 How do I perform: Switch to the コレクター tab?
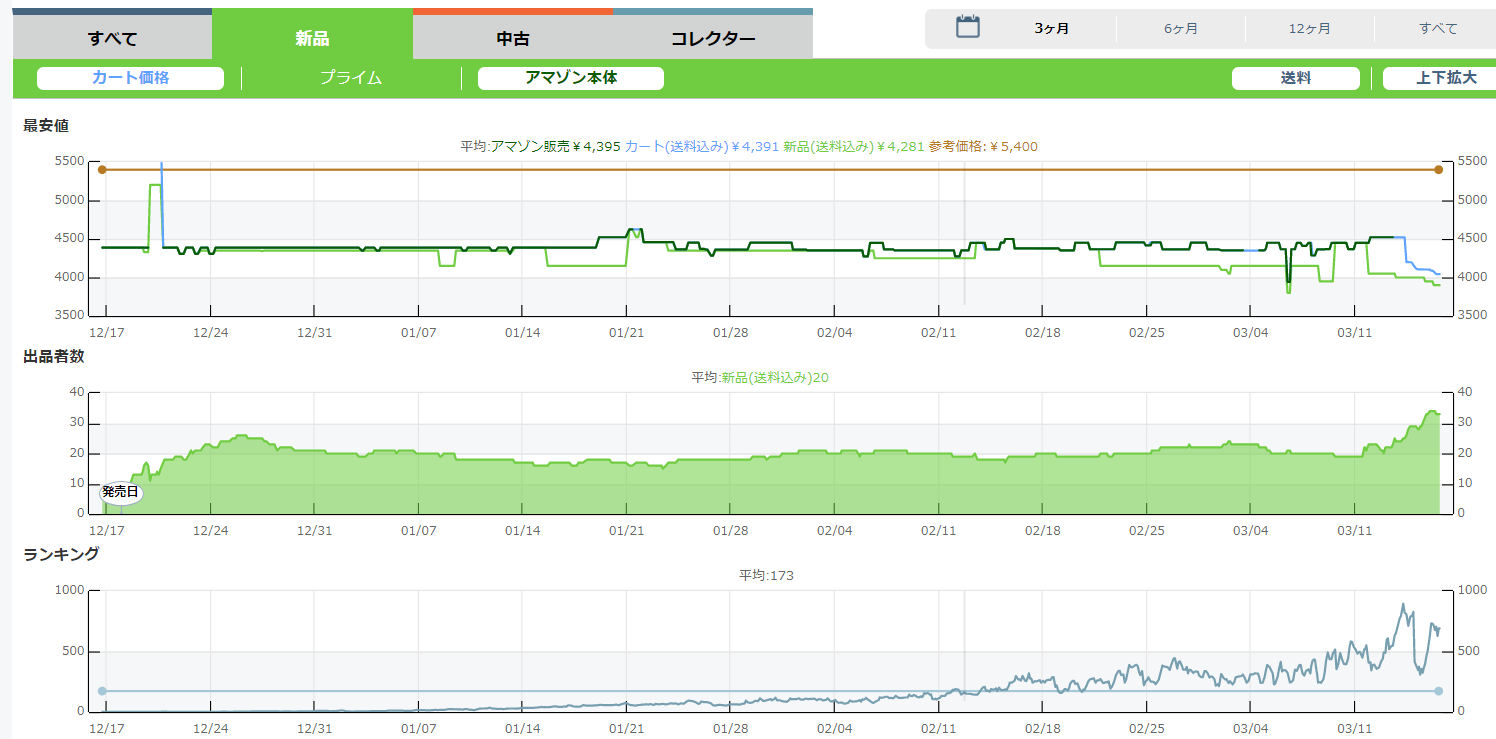[x=713, y=39]
